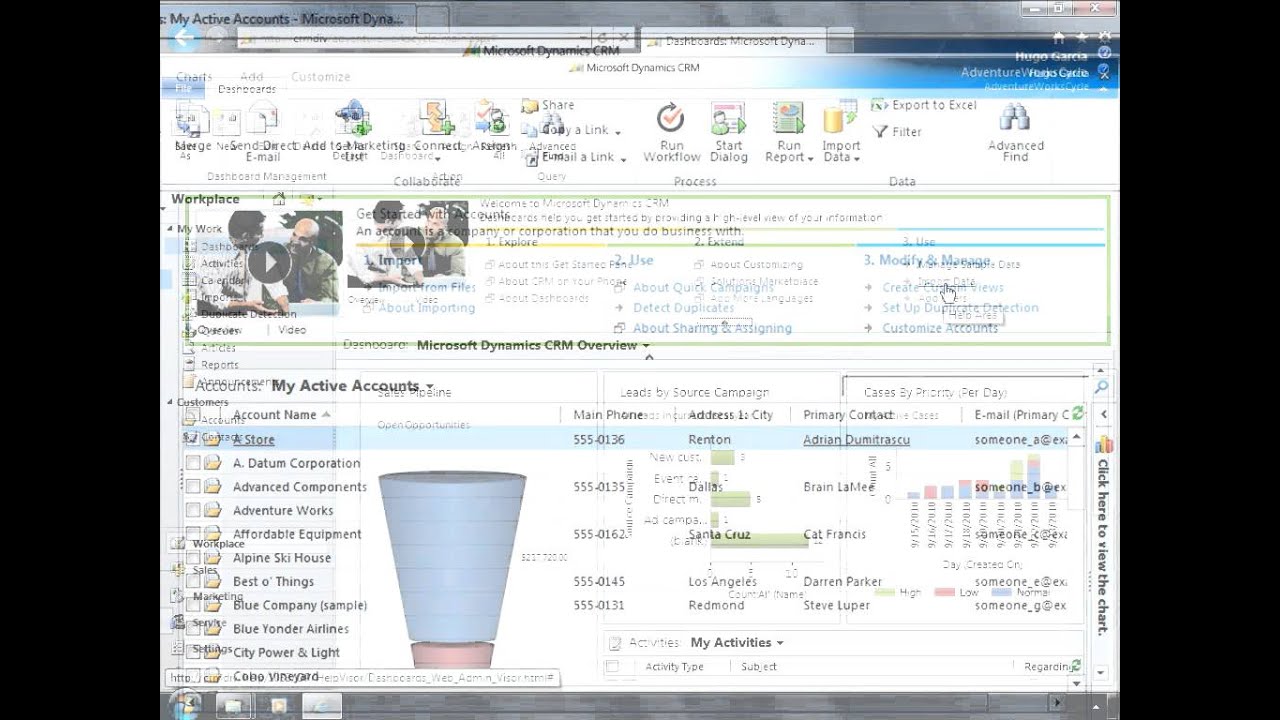Expand the E-mail a Link dropdown arrow

pyautogui.click(x=622, y=158)
